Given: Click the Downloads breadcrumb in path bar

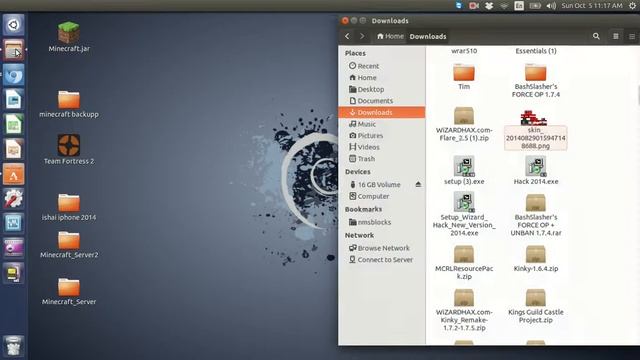Looking at the screenshot, I should [428, 36].
